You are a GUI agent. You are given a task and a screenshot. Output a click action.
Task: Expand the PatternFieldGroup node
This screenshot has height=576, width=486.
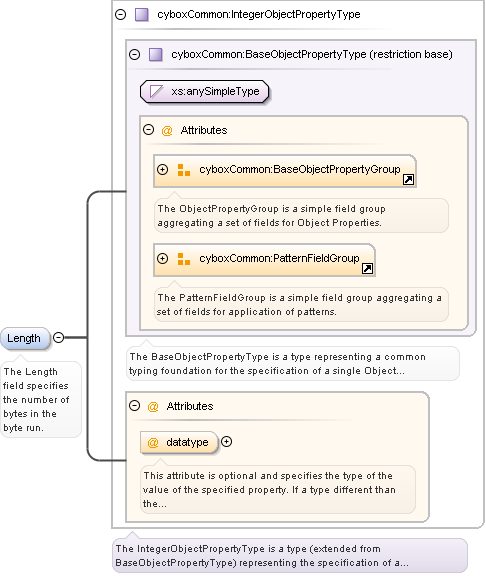coord(162,258)
